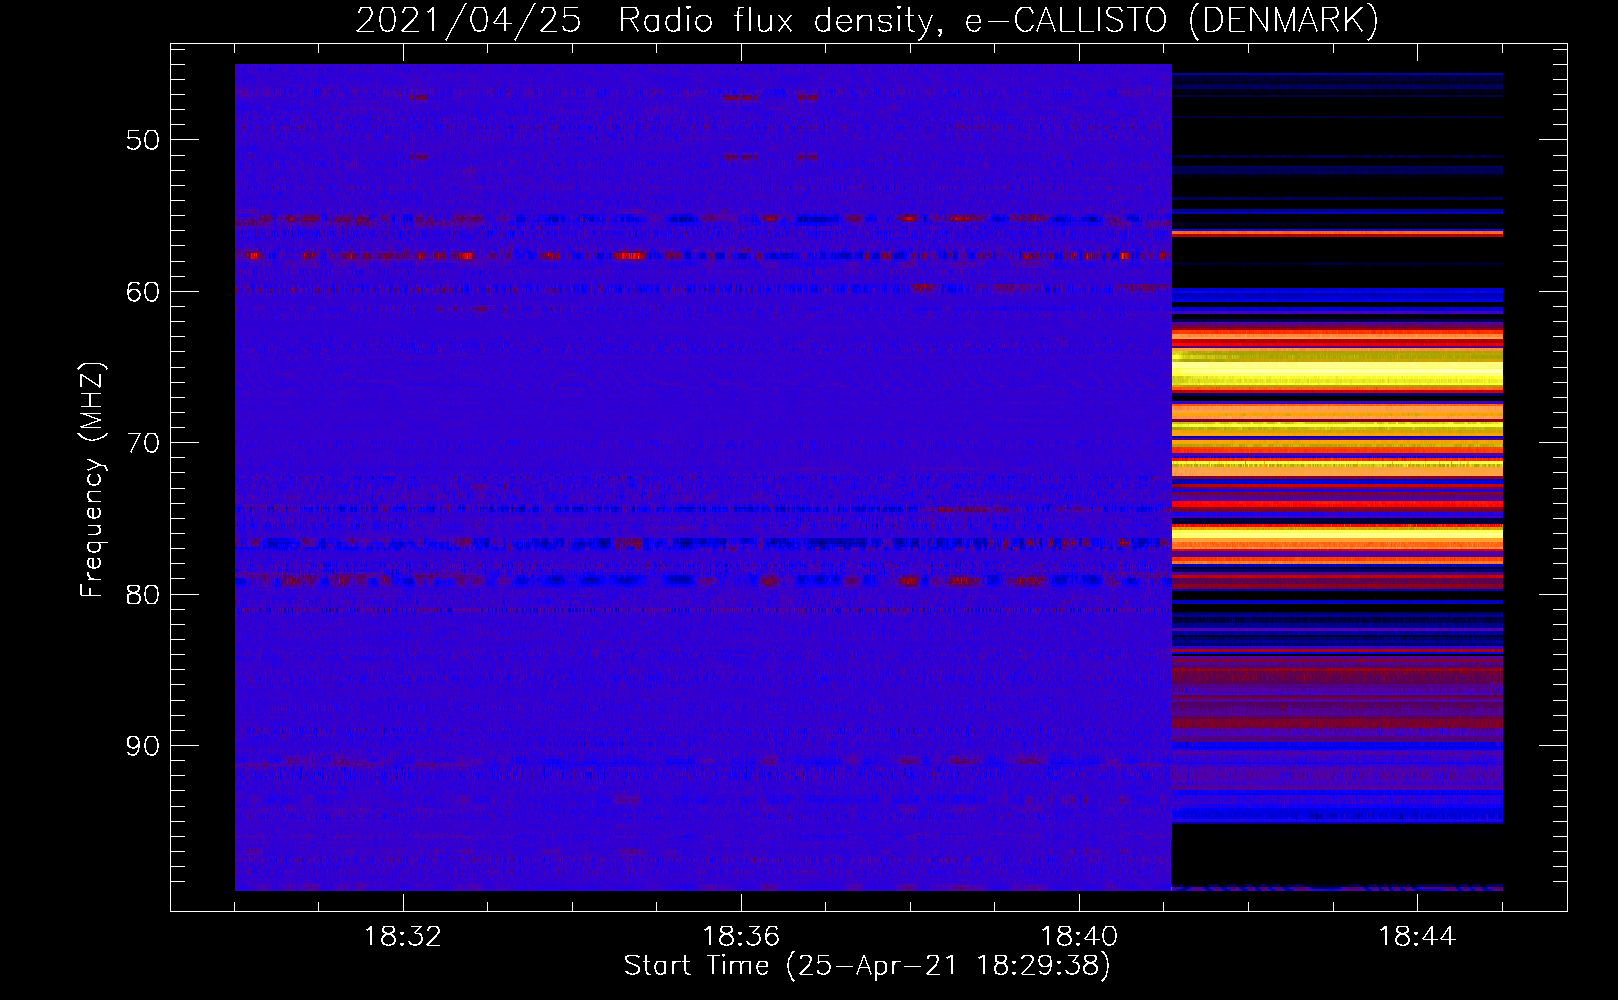
Task: Click the 18:40 time tick label
Action: pos(1079,937)
